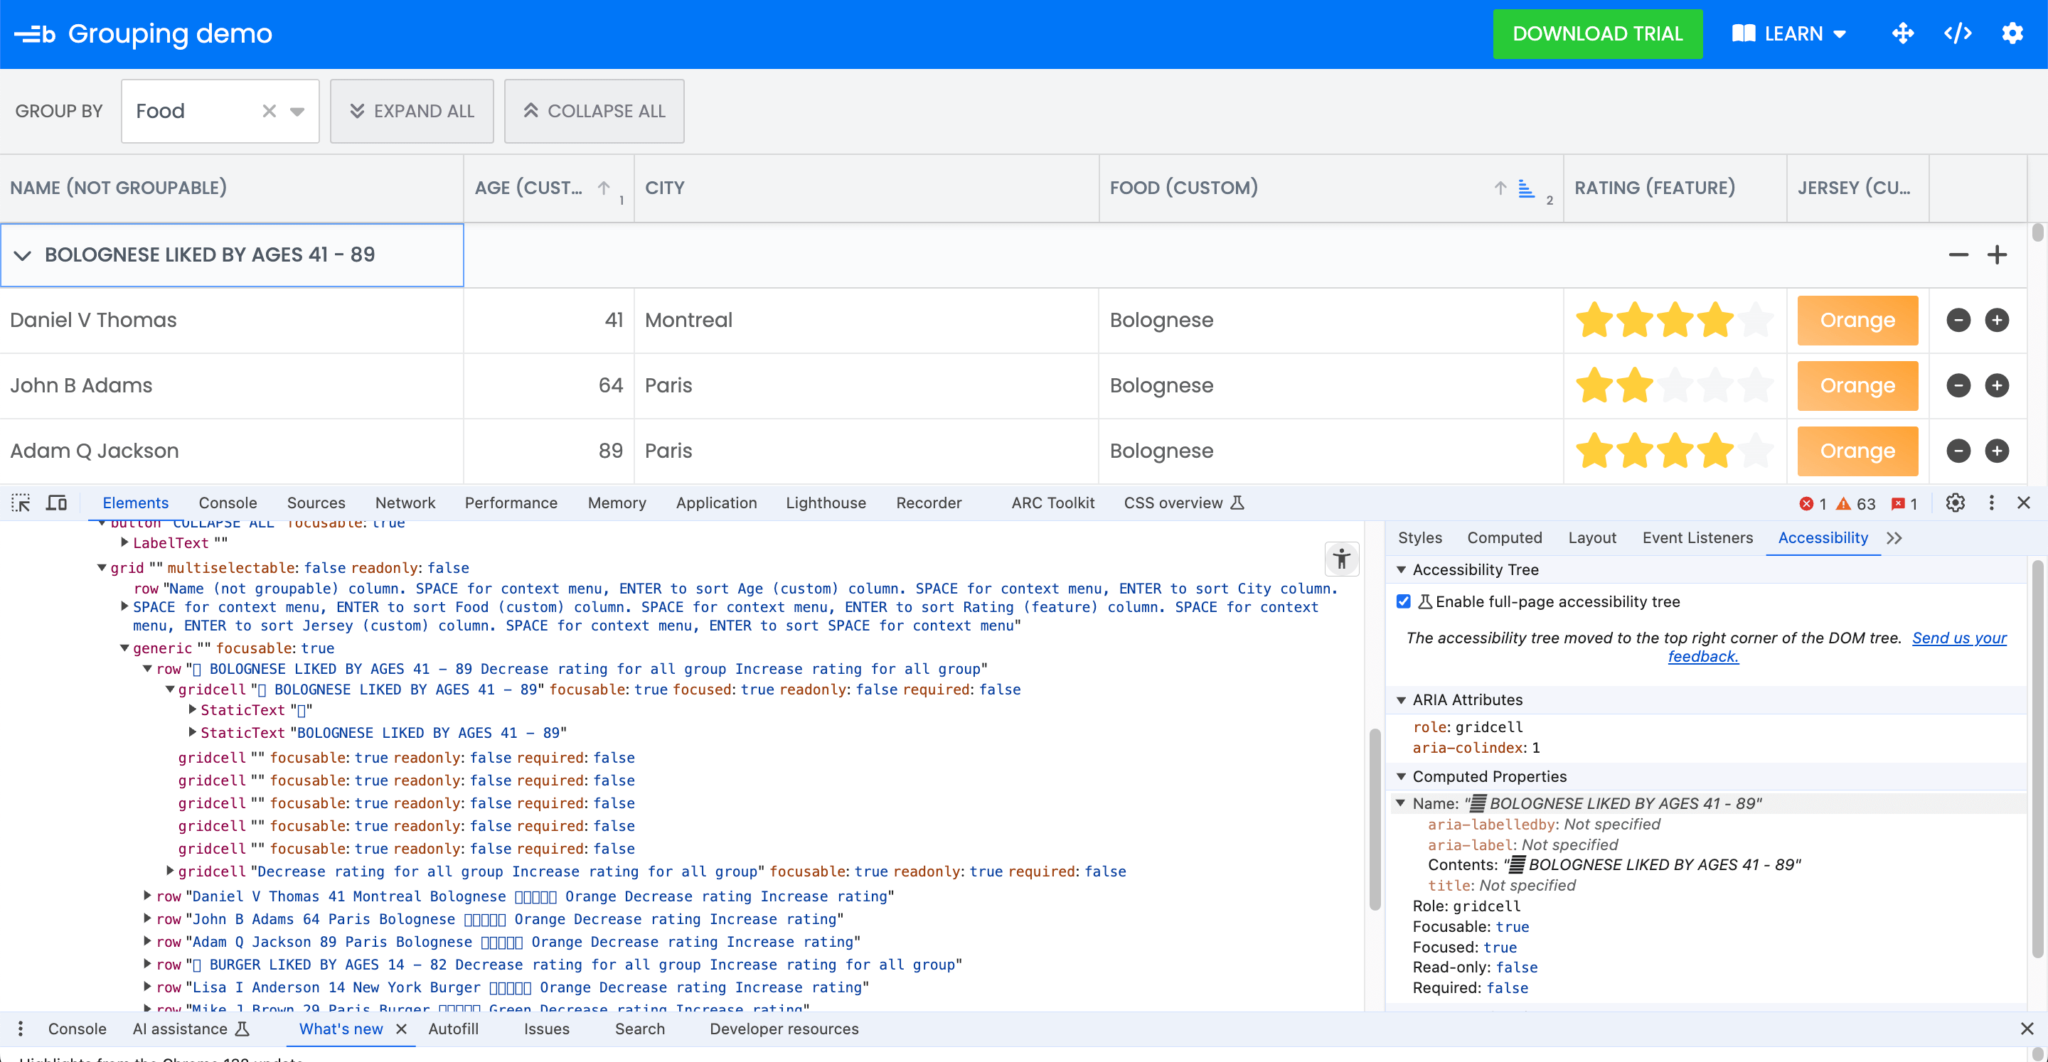Collapse the Bolognese group row chevron

[x=22, y=255]
